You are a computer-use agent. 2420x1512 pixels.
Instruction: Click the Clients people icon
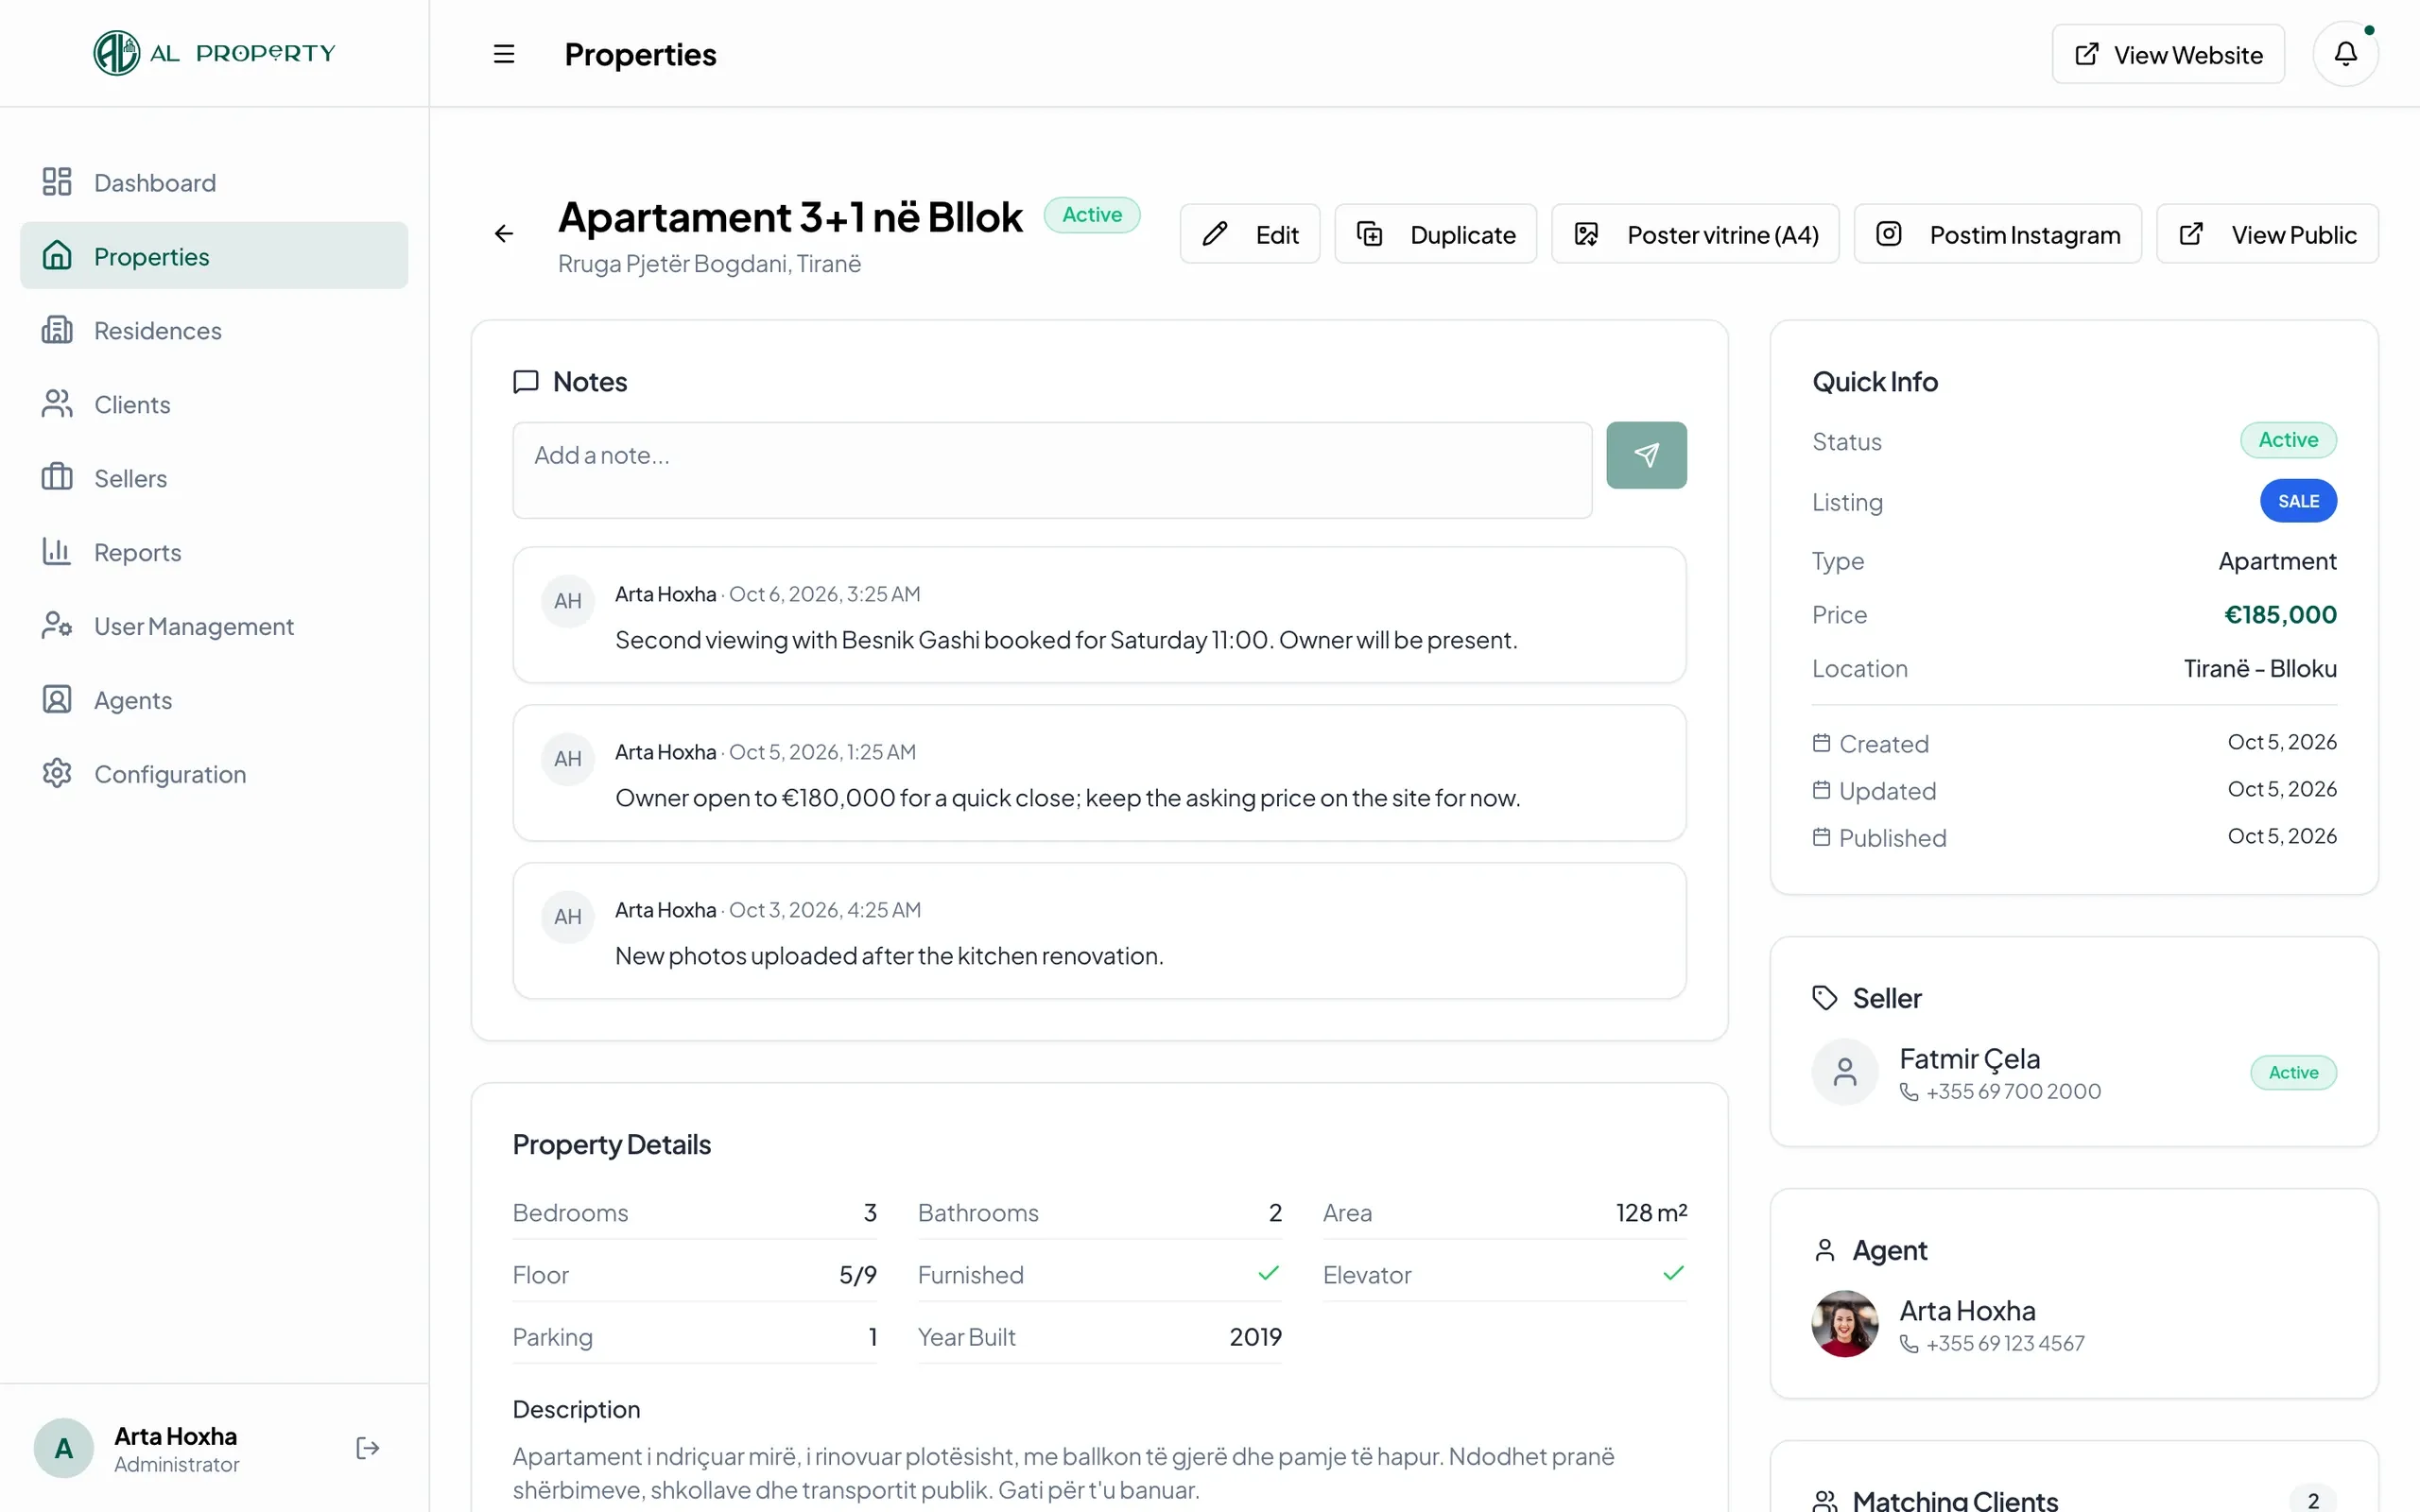pos(57,404)
